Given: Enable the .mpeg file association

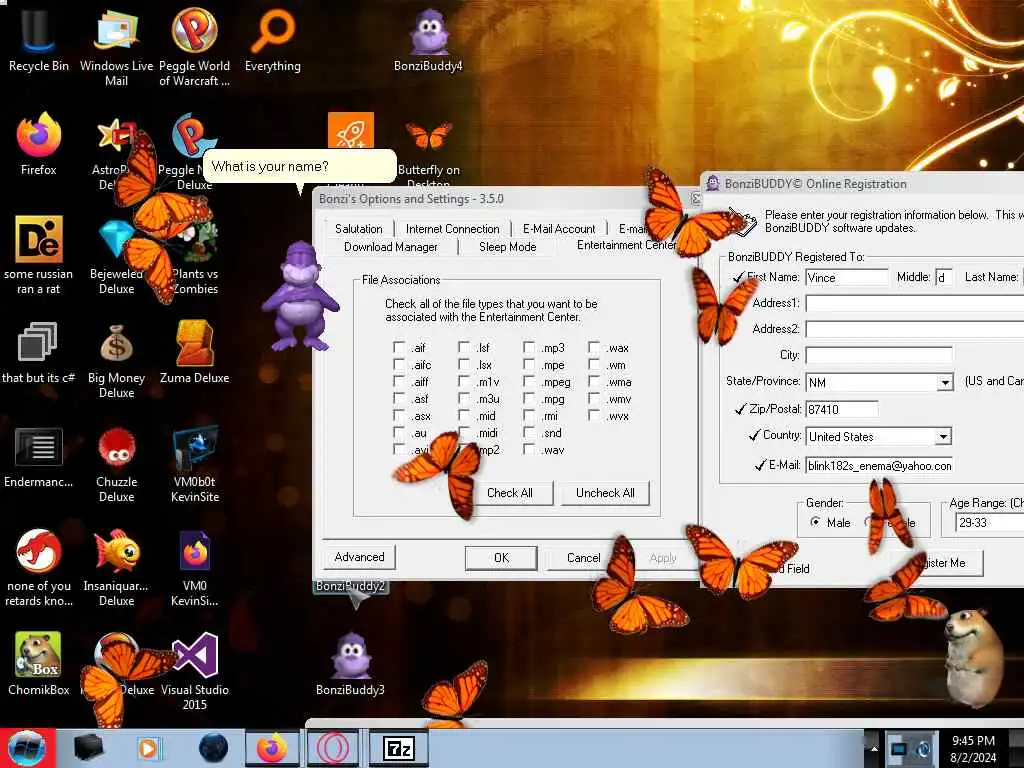Looking at the screenshot, I should click(x=529, y=381).
